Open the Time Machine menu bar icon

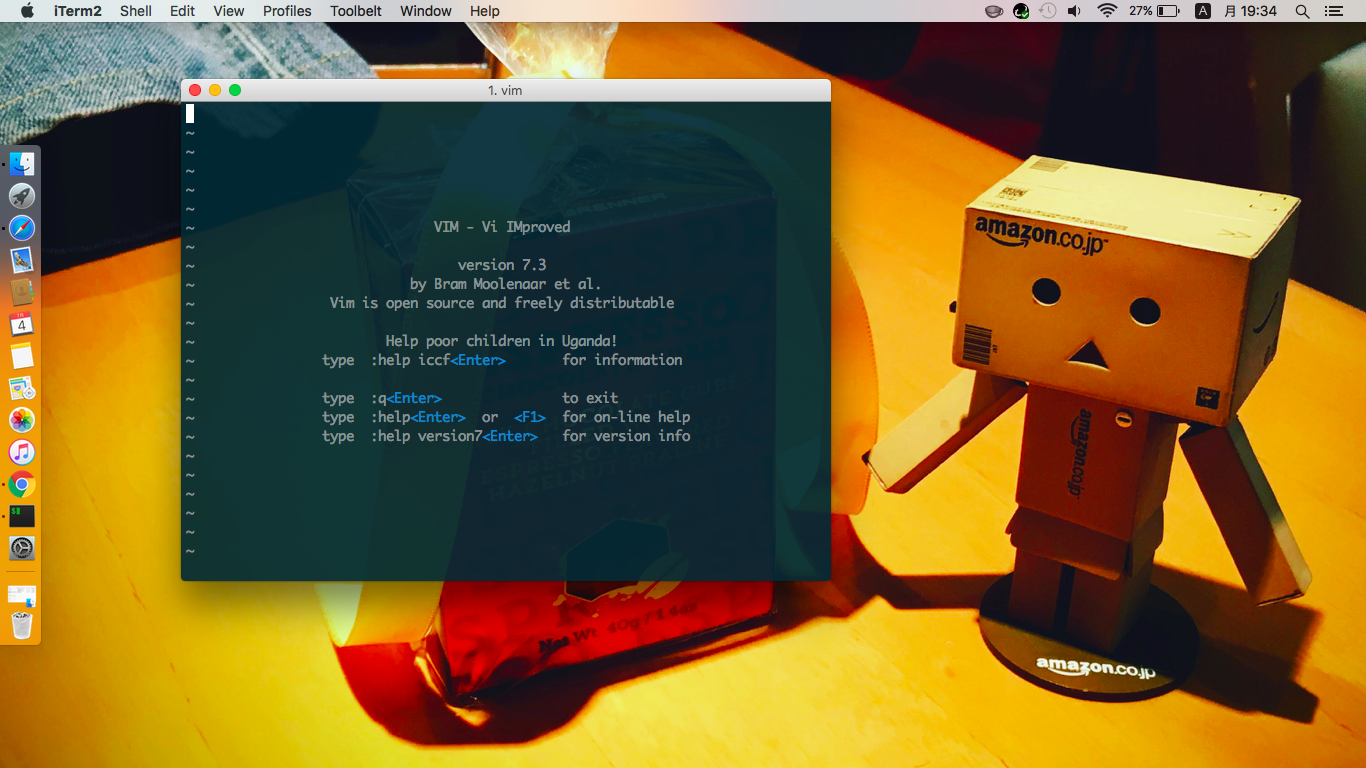[1048, 11]
